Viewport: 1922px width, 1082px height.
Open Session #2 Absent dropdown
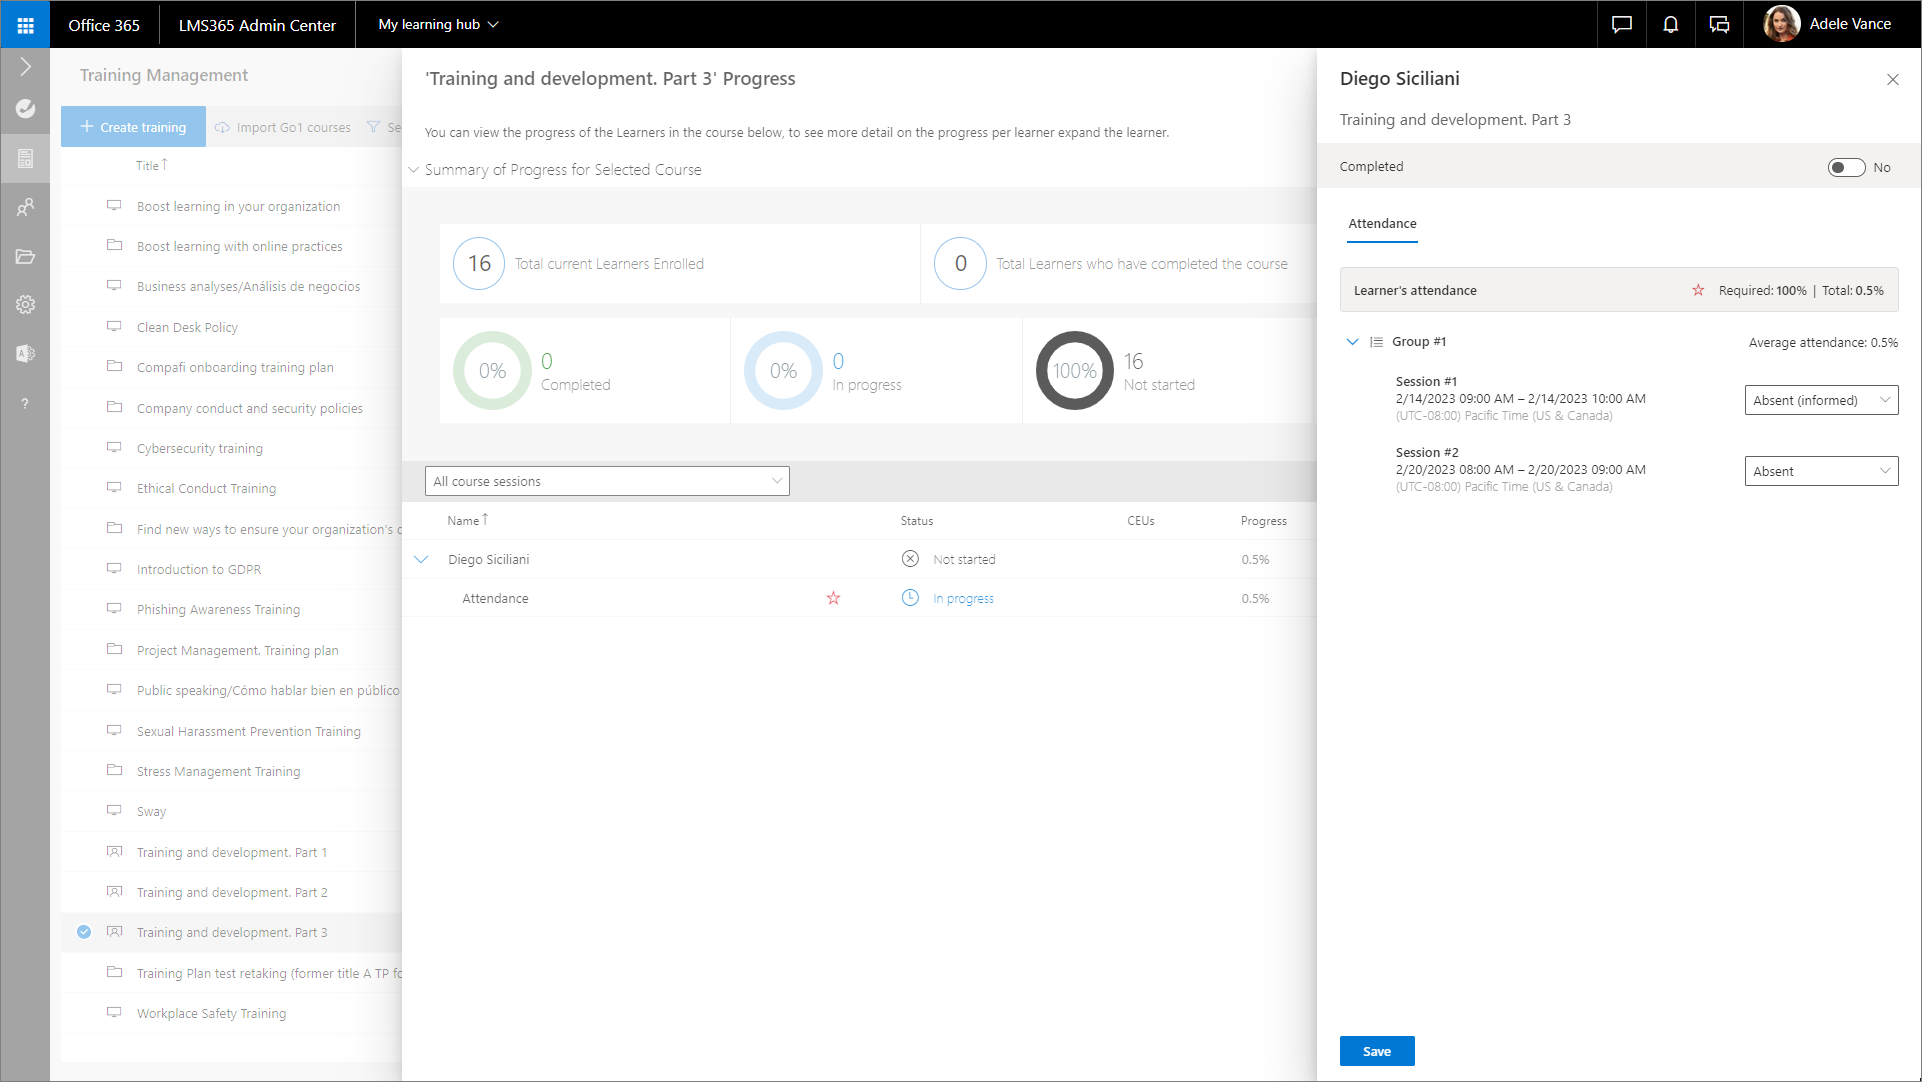pyautogui.click(x=1820, y=471)
